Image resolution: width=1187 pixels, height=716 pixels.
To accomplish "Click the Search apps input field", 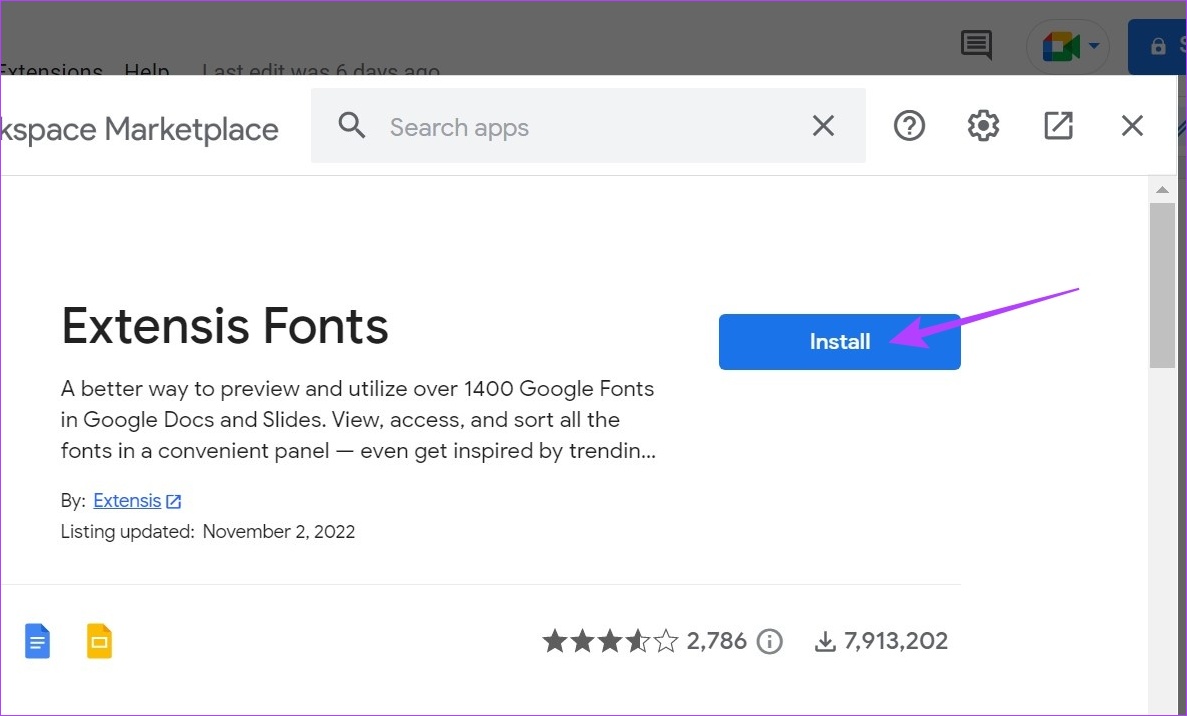I will (x=588, y=126).
